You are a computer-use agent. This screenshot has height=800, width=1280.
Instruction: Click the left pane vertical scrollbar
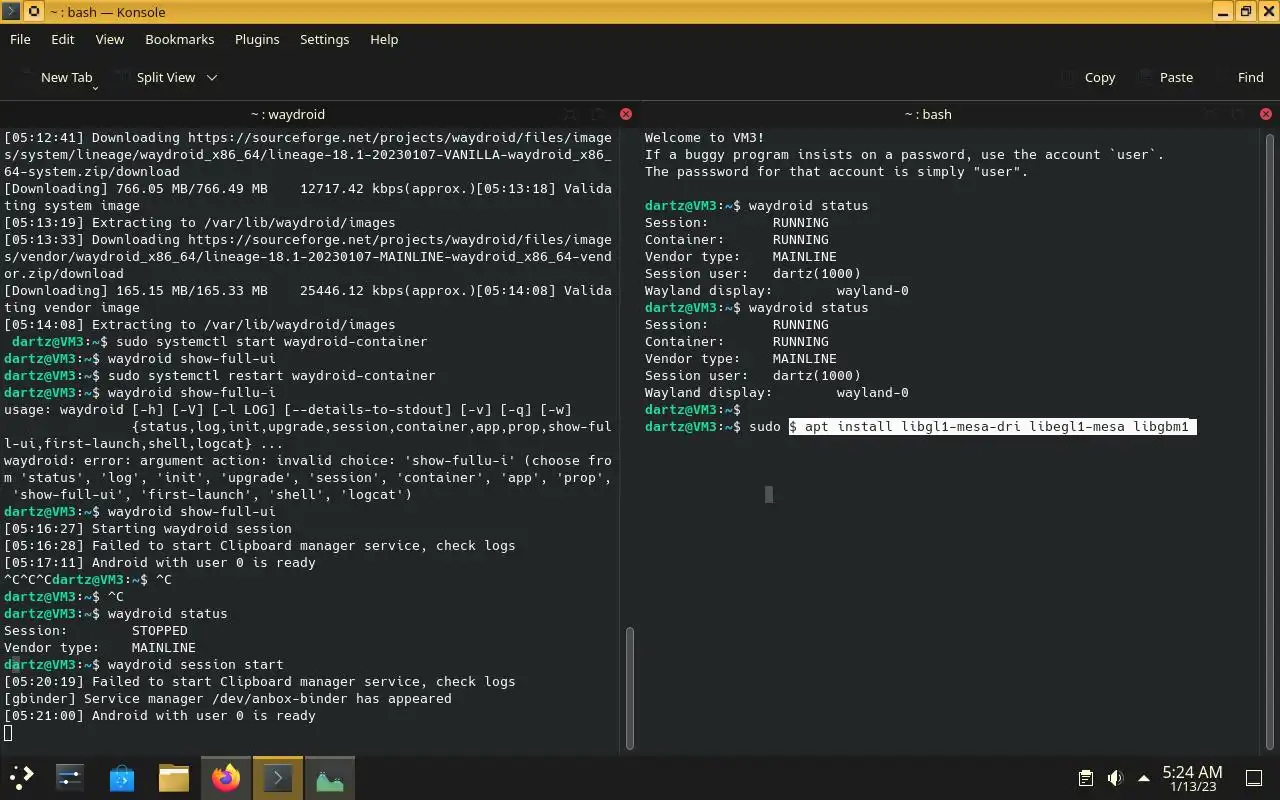pos(629,688)
